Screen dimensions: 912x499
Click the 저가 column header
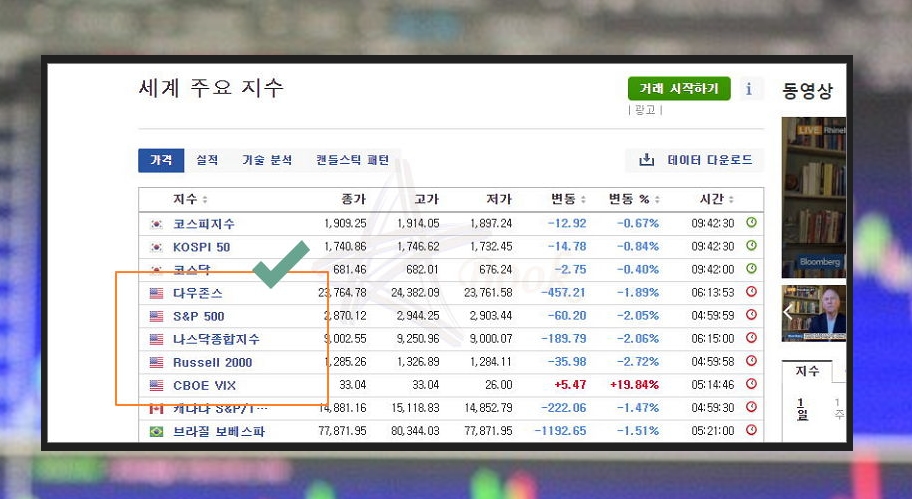pos(499,199)
